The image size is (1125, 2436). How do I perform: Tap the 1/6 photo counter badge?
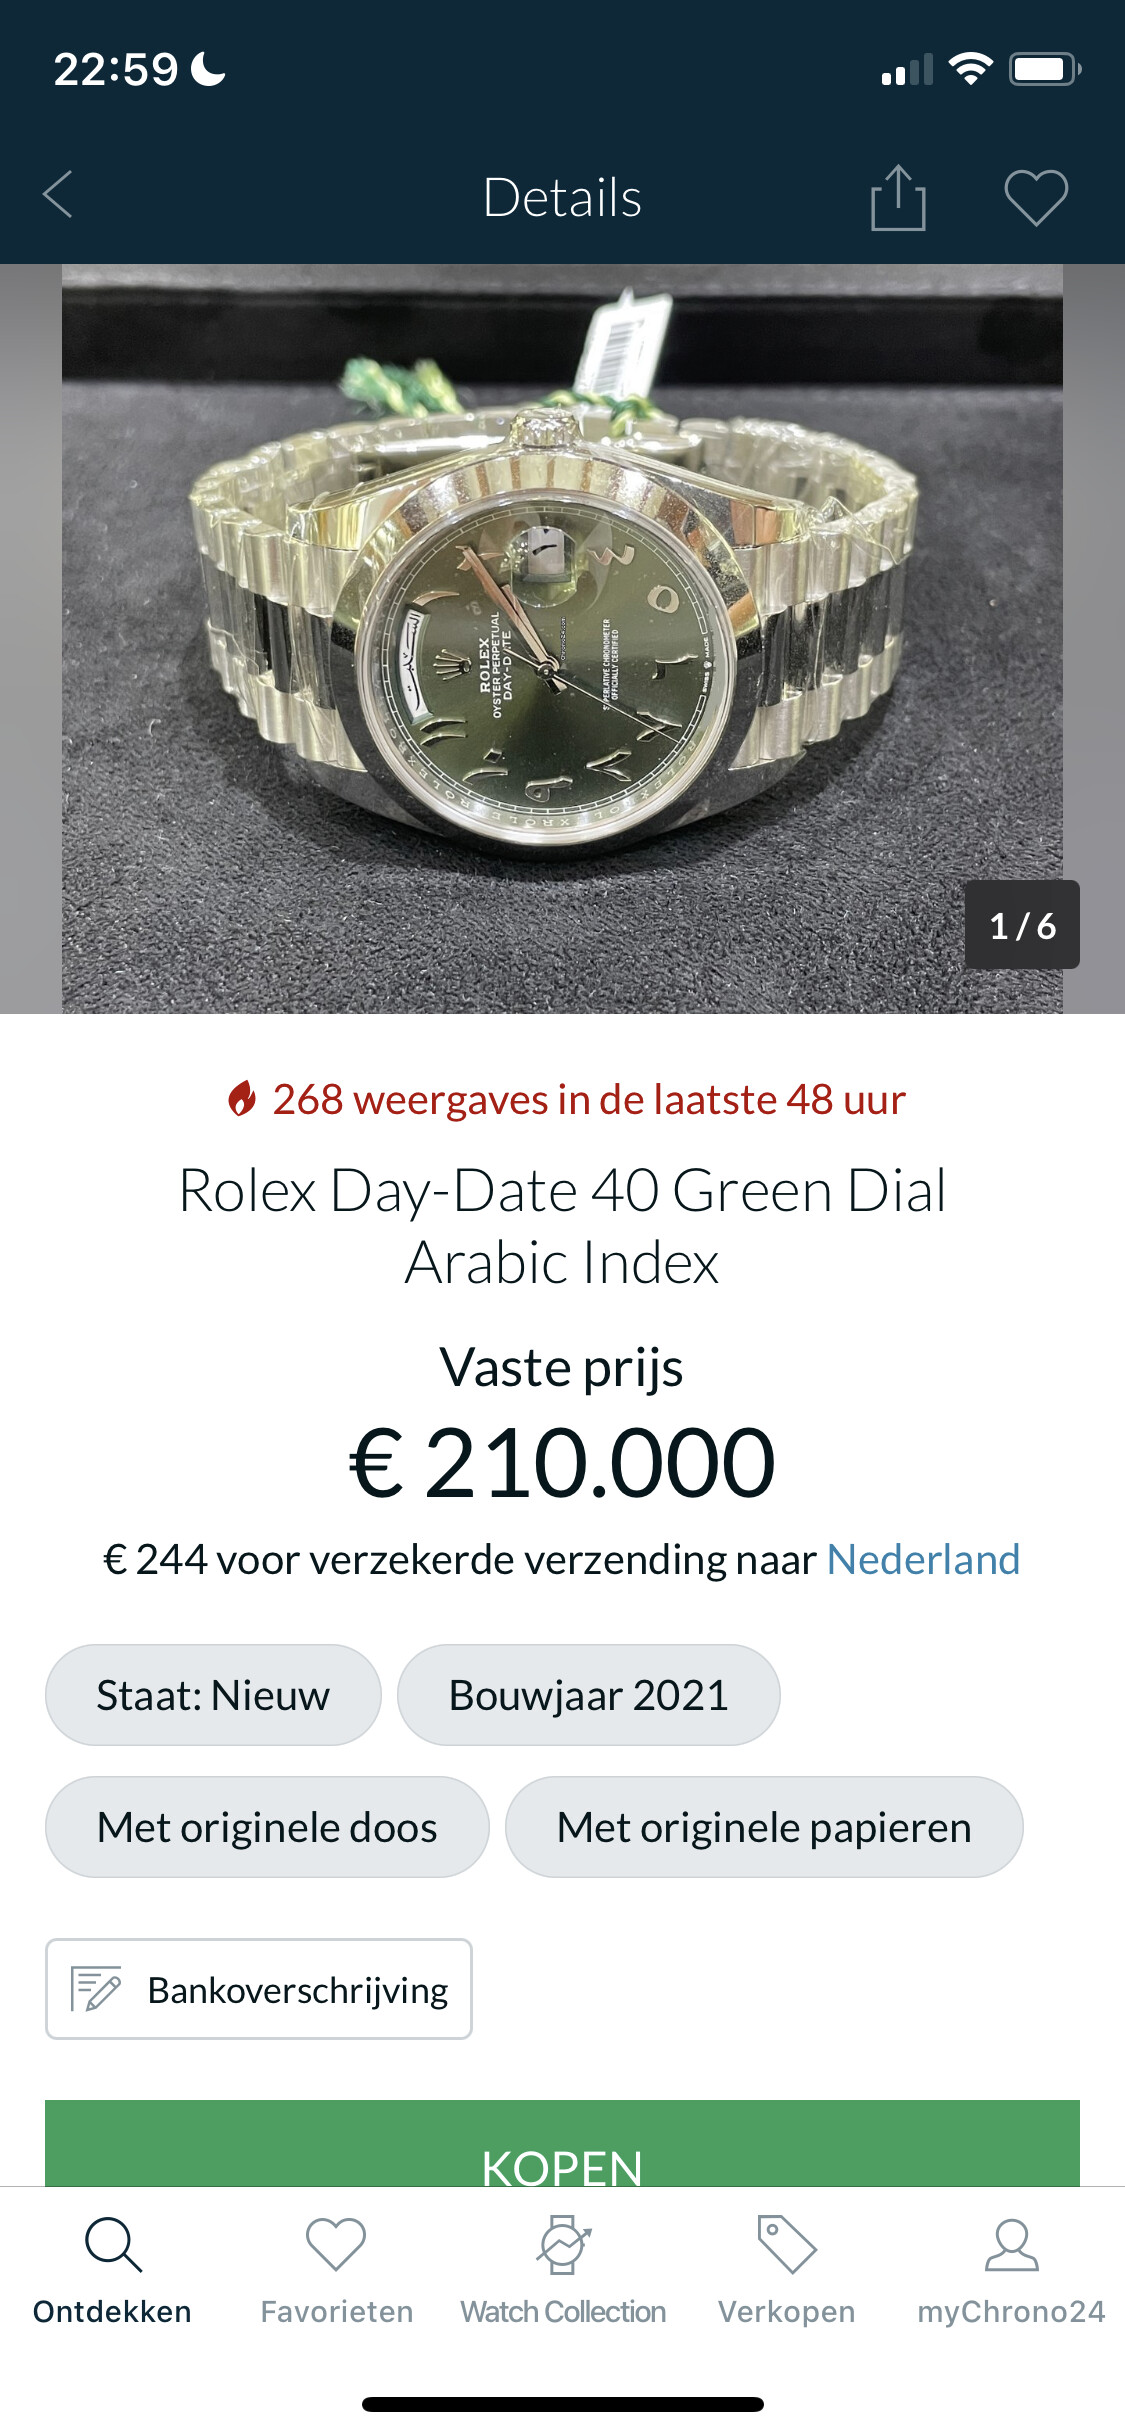[1021, 925]
